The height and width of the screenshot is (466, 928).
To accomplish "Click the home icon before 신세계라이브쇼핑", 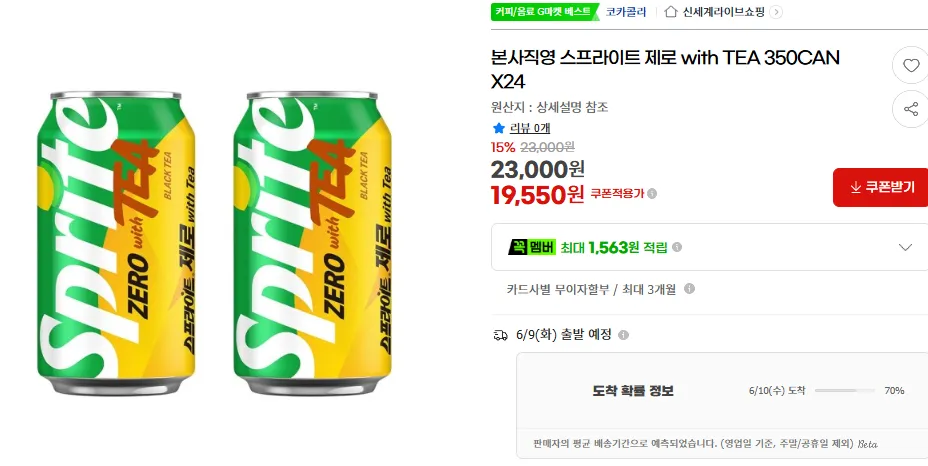I will 671,11.
